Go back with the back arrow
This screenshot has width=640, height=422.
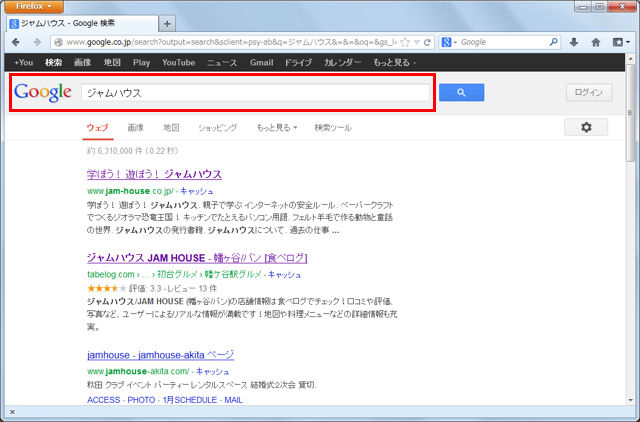[x=16, y=42]
